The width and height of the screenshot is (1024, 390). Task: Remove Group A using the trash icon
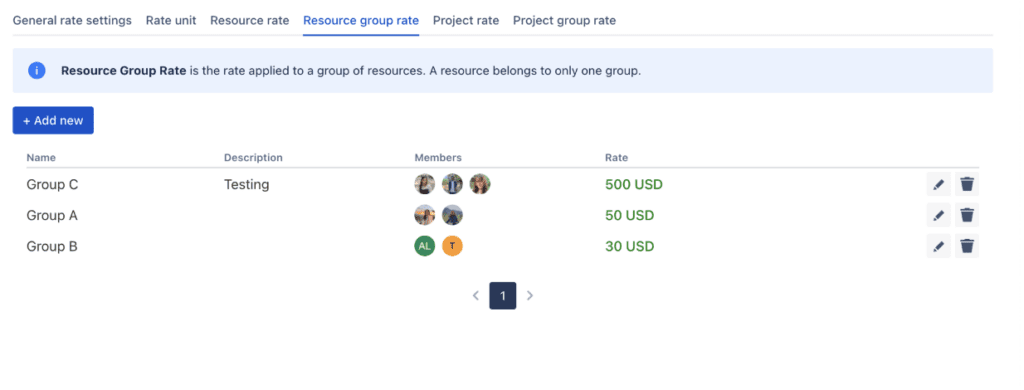967,215
